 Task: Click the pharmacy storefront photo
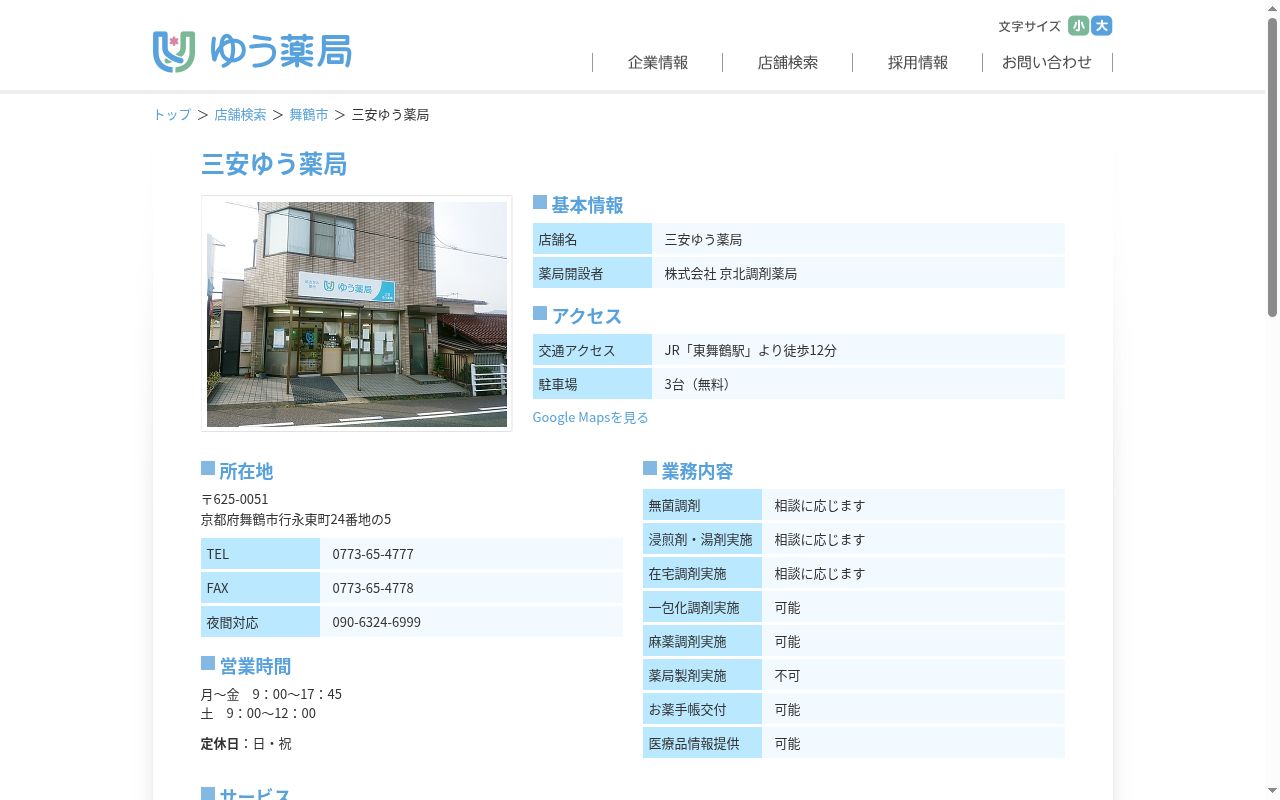(357, 314)
